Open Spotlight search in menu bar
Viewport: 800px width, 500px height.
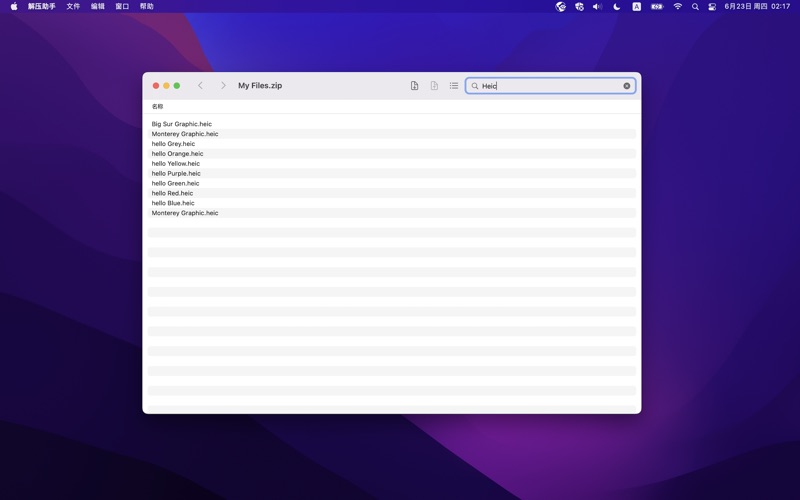click(x=695, y=6)
